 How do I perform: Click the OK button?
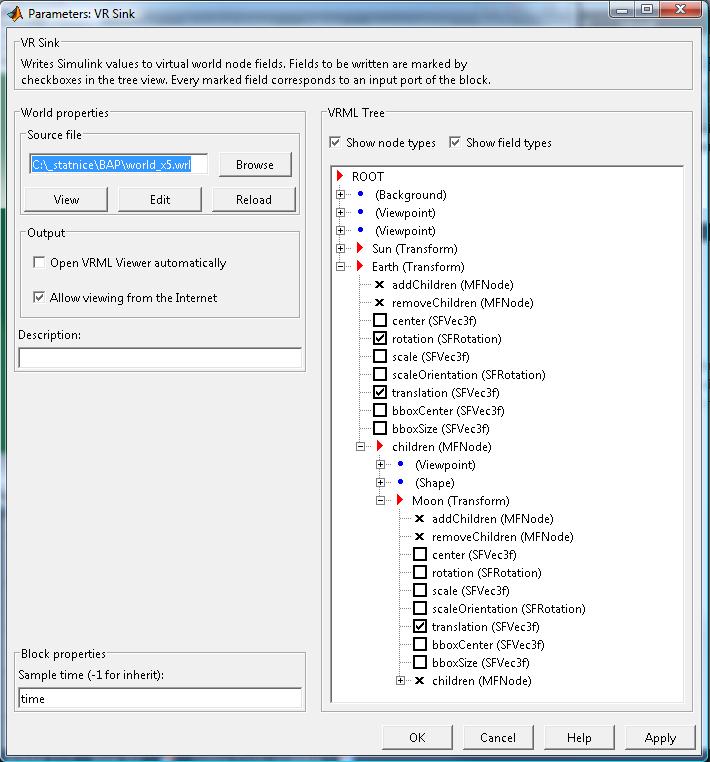(417, 738)
